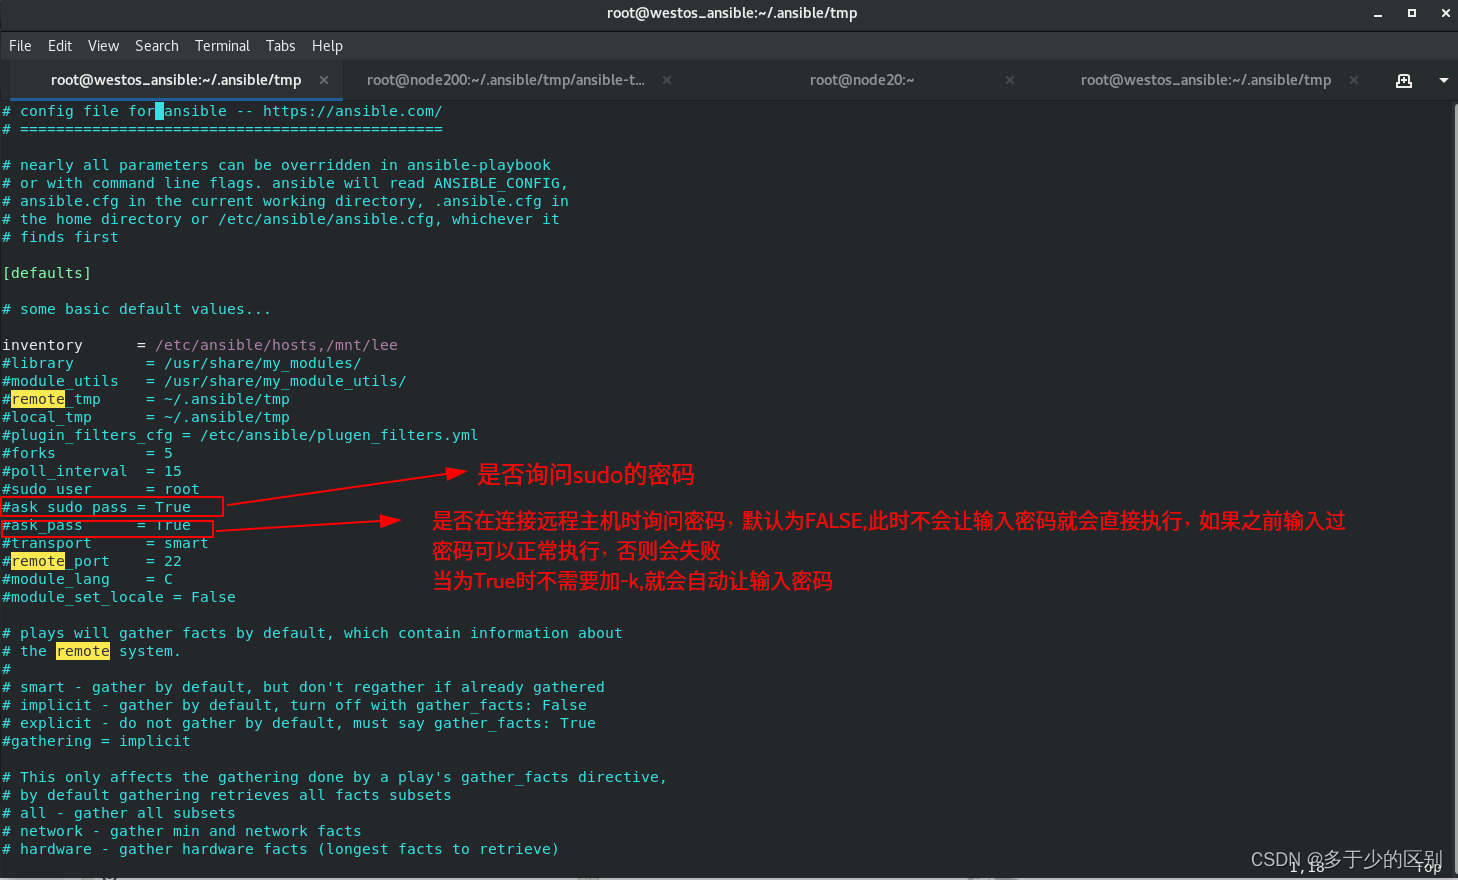Click the inventory setting line
The width and height of the screenshot is (1458, 880).
[200, 345]
